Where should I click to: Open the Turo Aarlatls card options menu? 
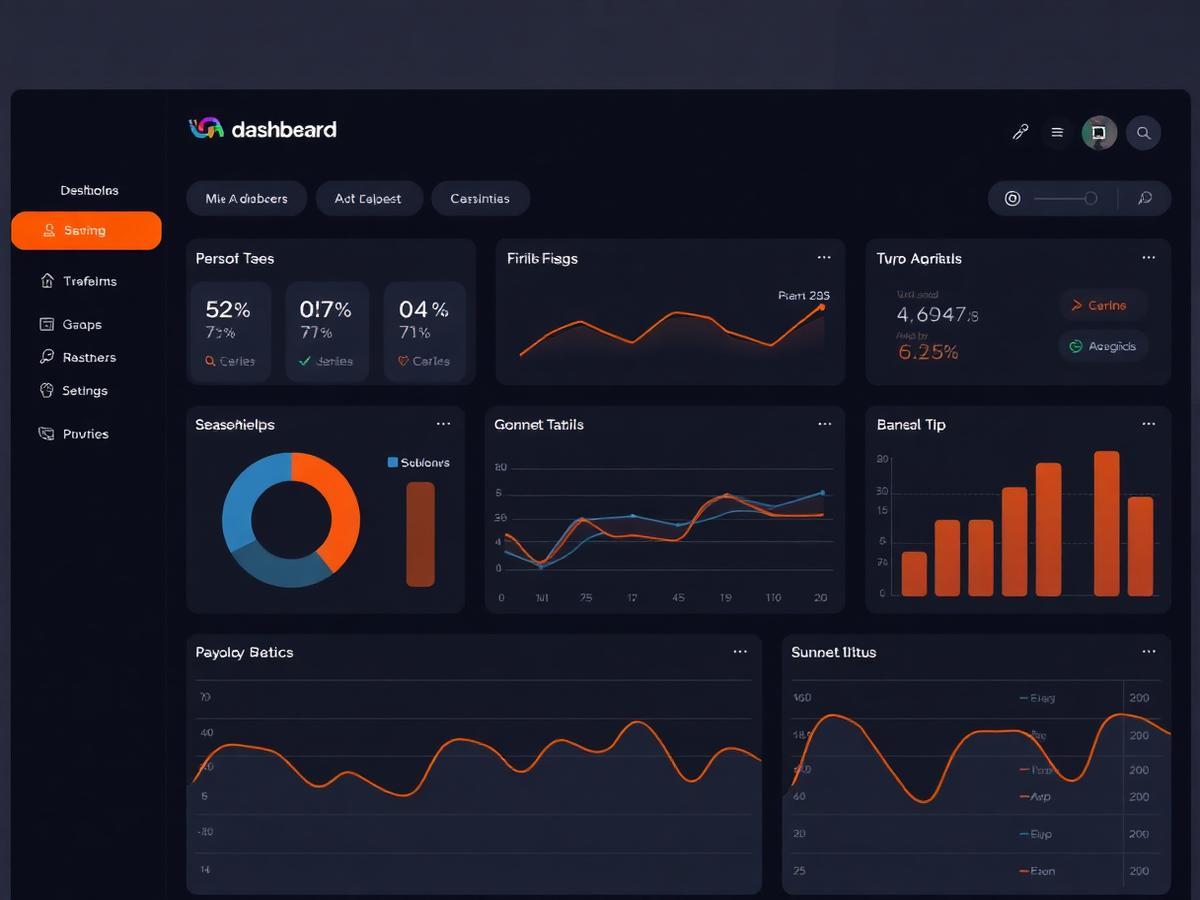(x=1149, y=258)
